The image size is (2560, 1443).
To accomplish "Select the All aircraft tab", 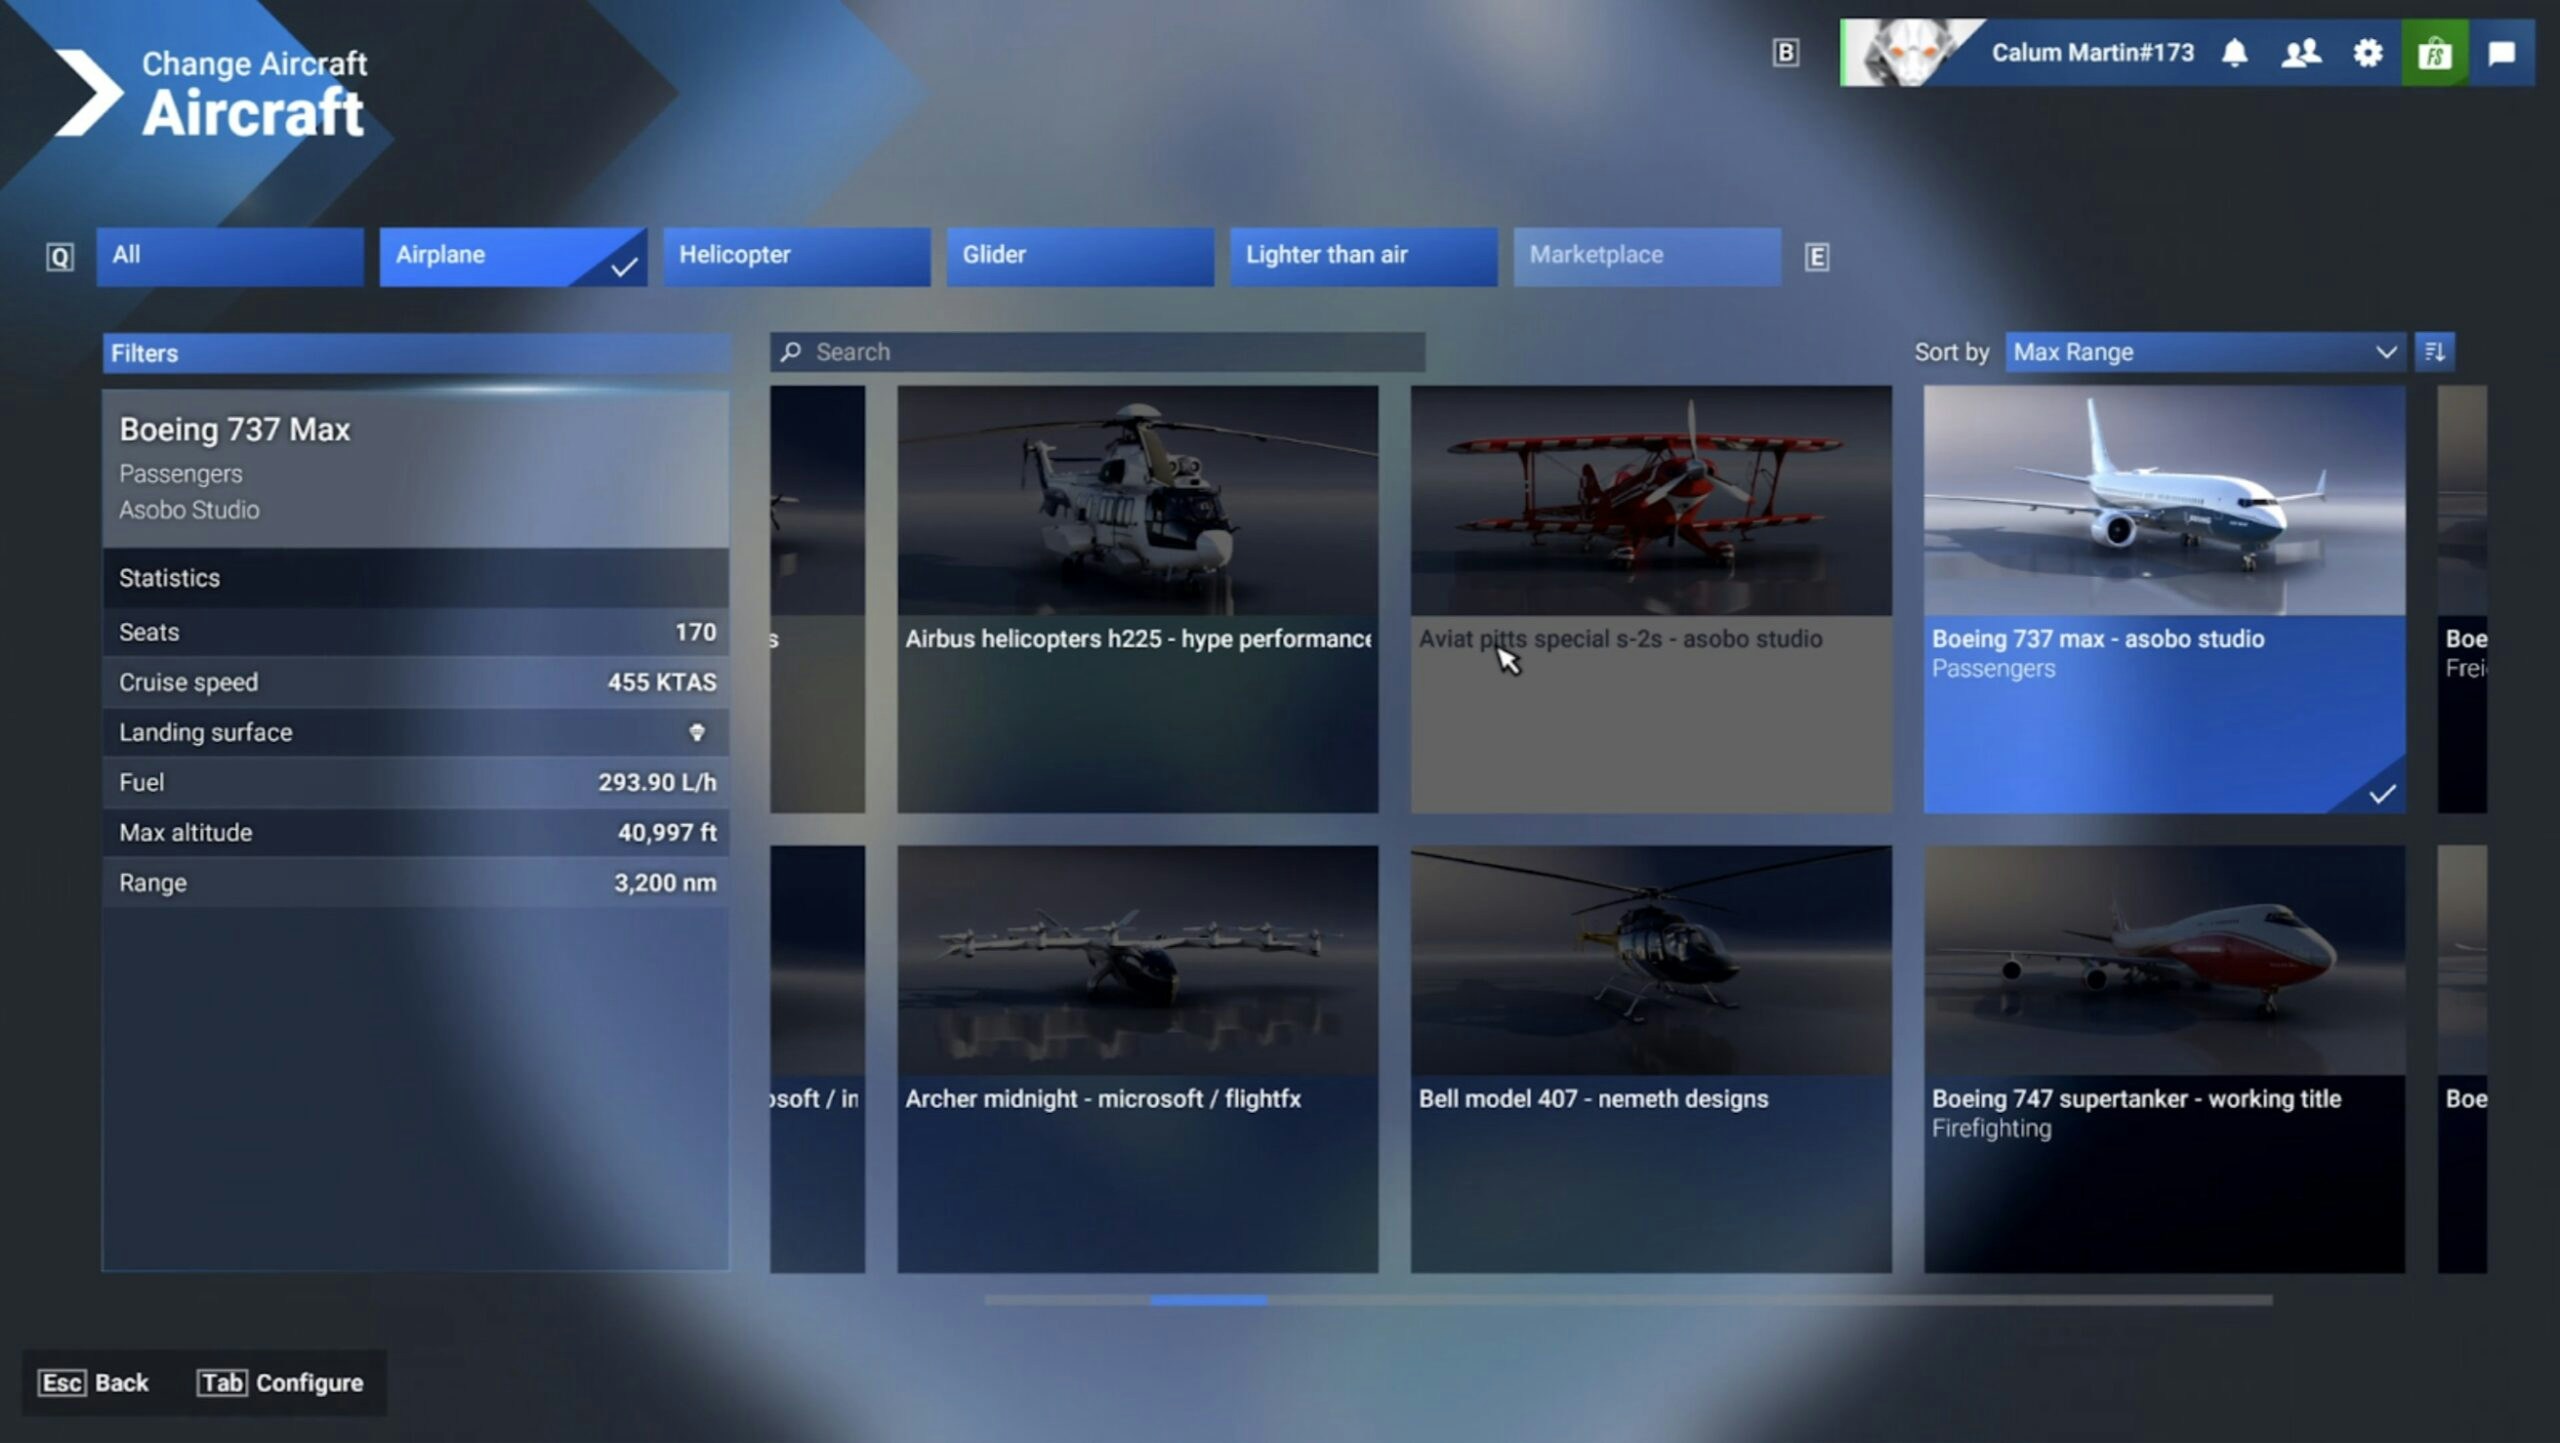I will coord(229,256).
